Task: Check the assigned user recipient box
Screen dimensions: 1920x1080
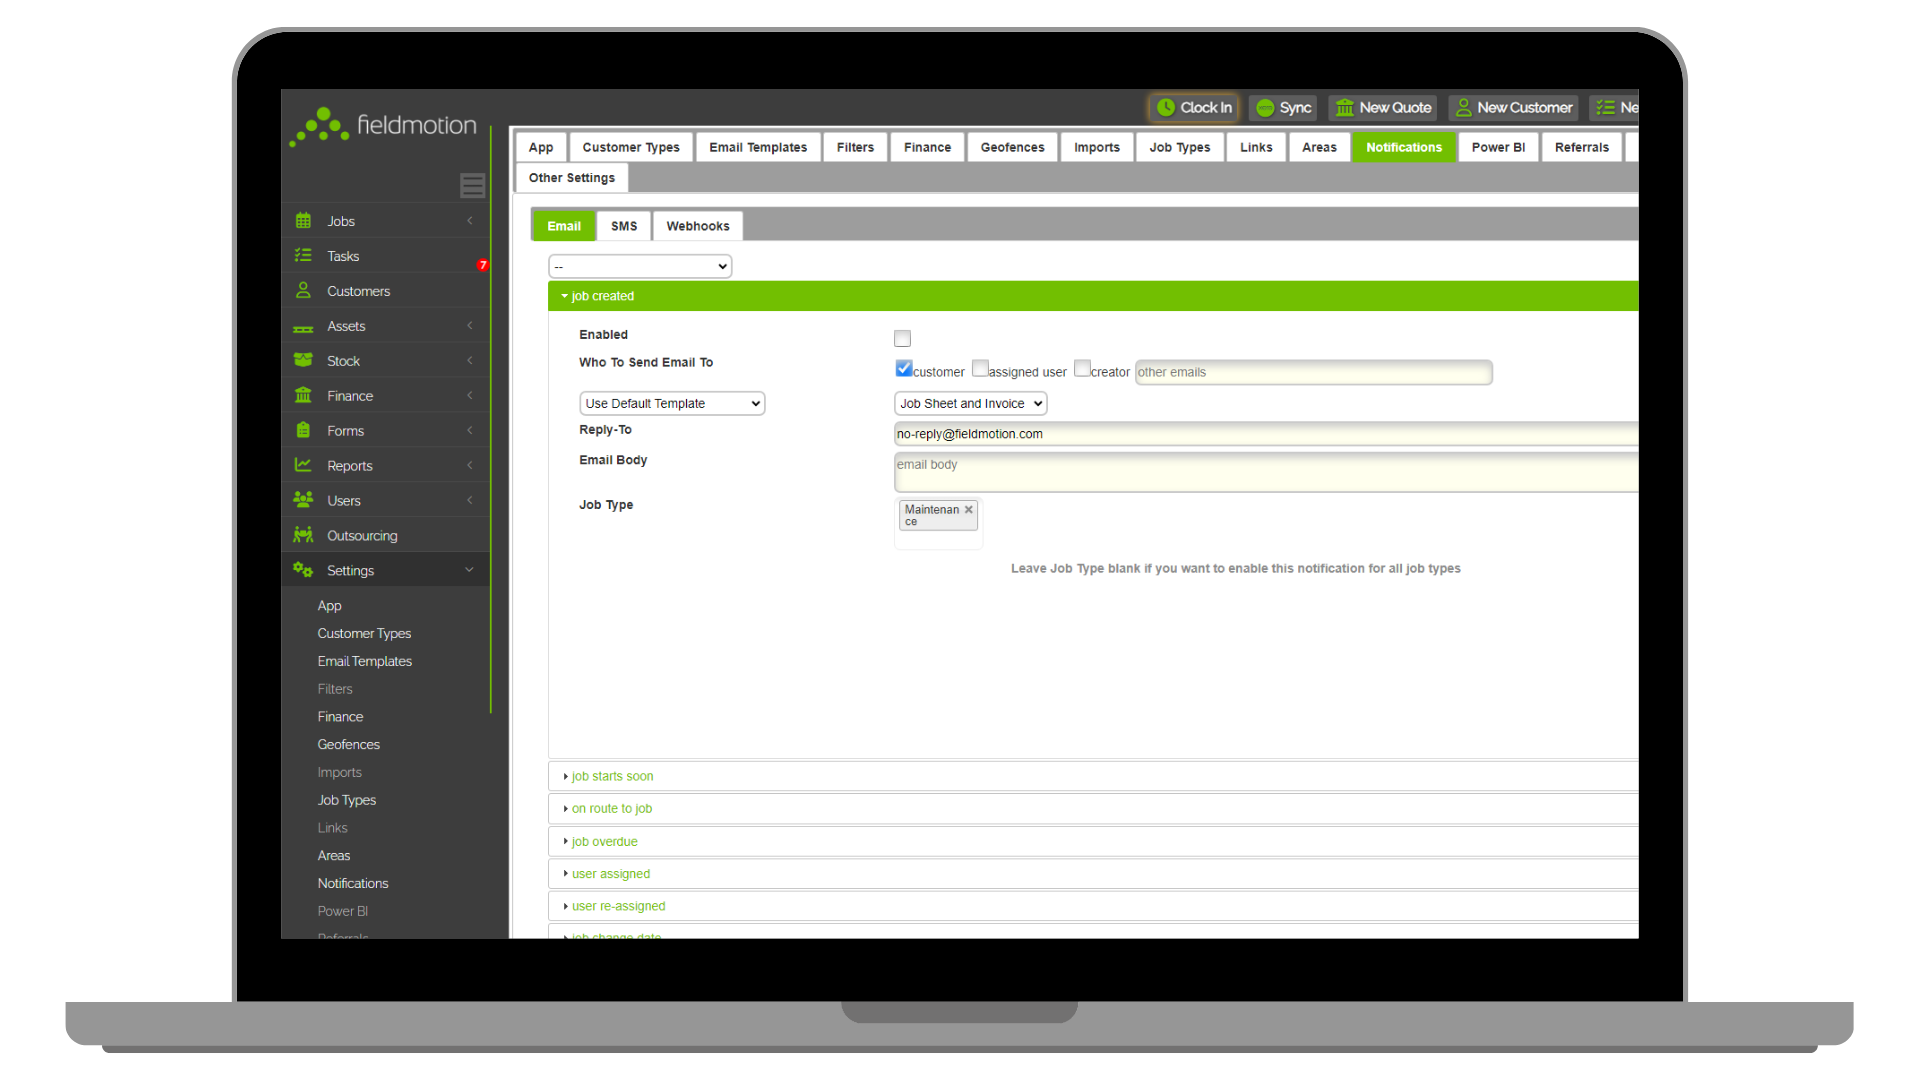Action: tap(980, 368)
